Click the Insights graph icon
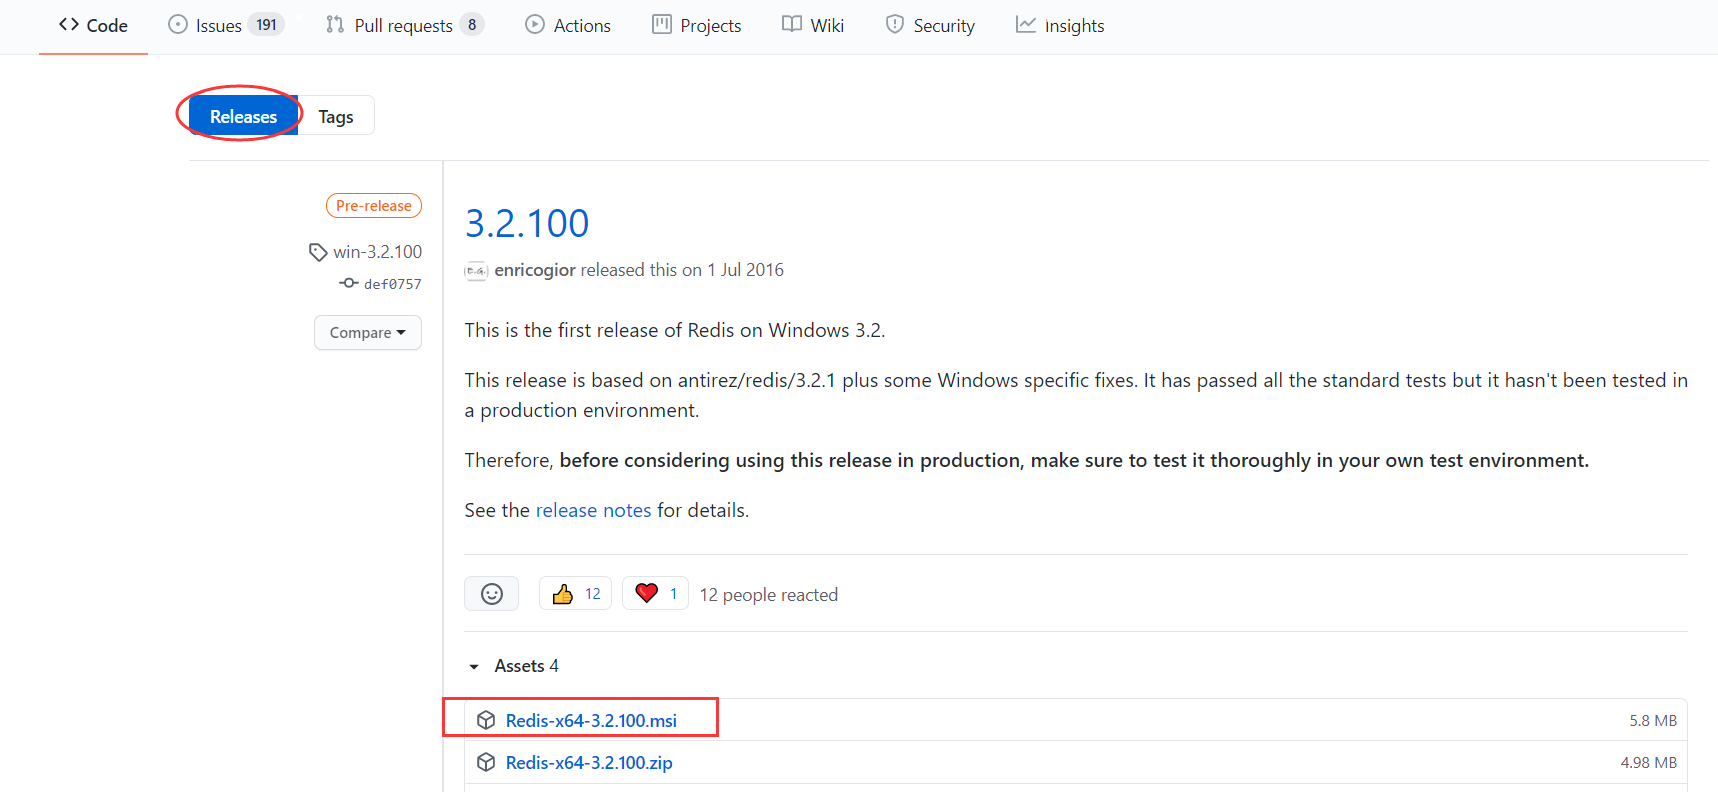This screenshot has height=792, width=1718. tap(1026, 24)
